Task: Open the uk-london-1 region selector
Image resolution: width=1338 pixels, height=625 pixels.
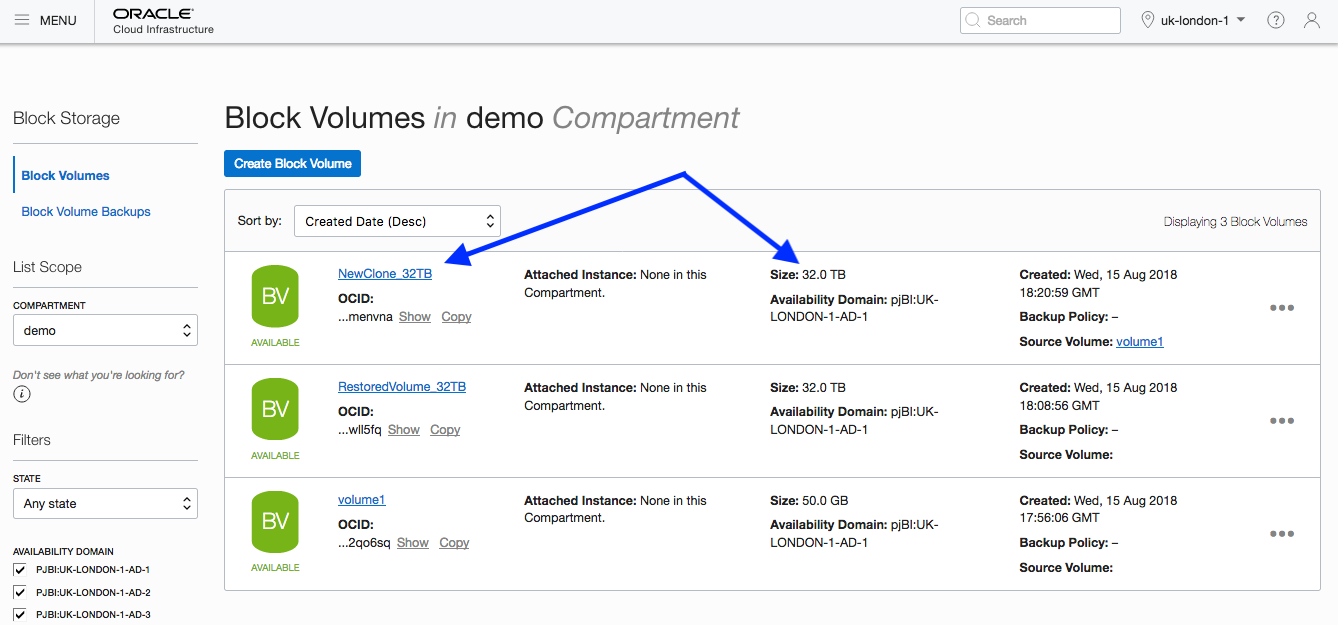Action: coord(1194,20)
